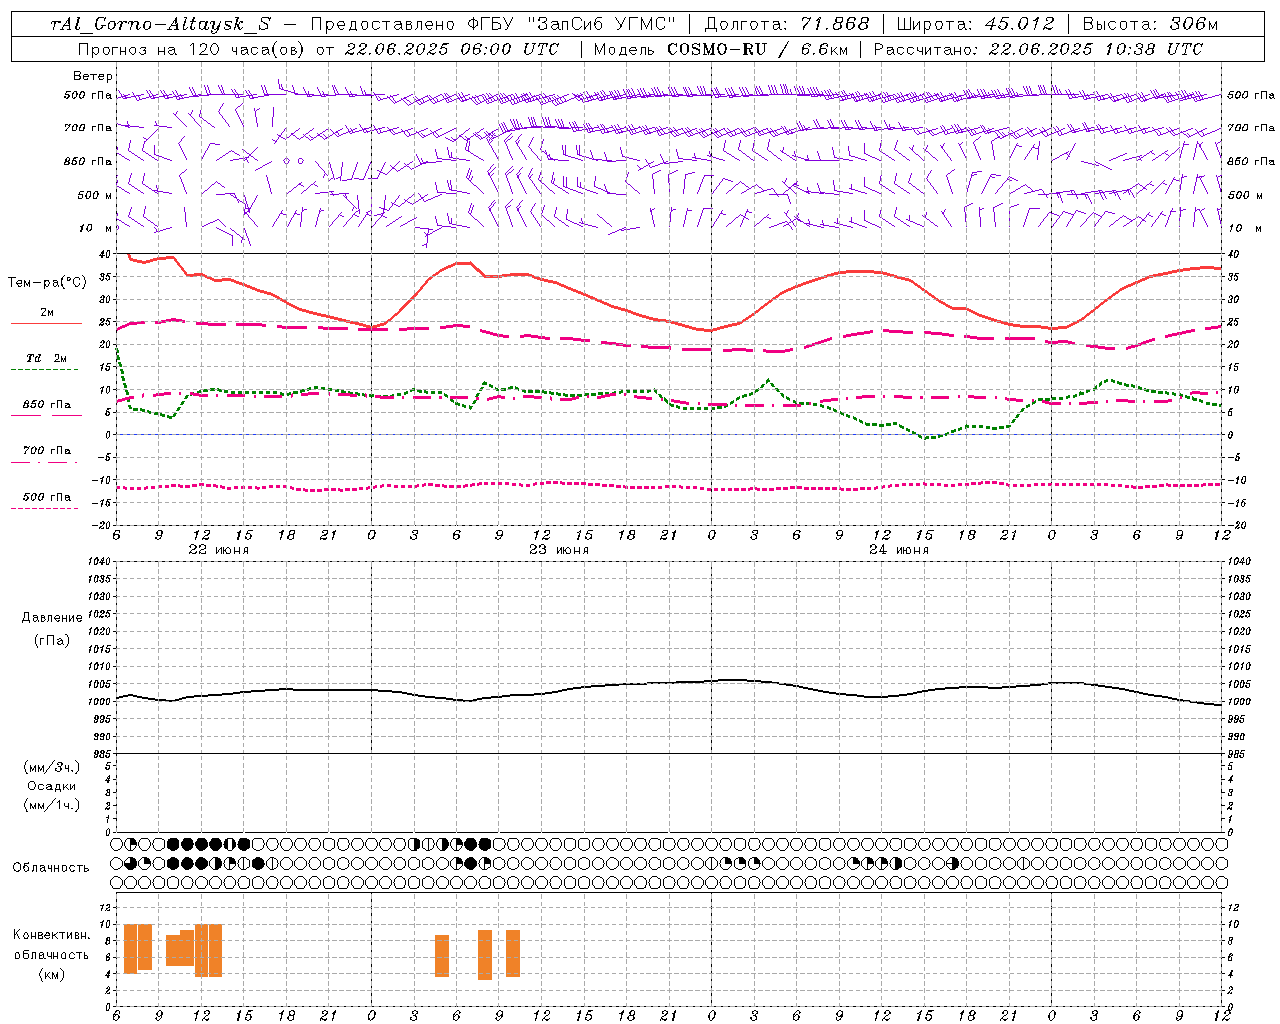Click the Td 2м dew point legend entry
The image size is (1280, 1024).
[46, 357]
